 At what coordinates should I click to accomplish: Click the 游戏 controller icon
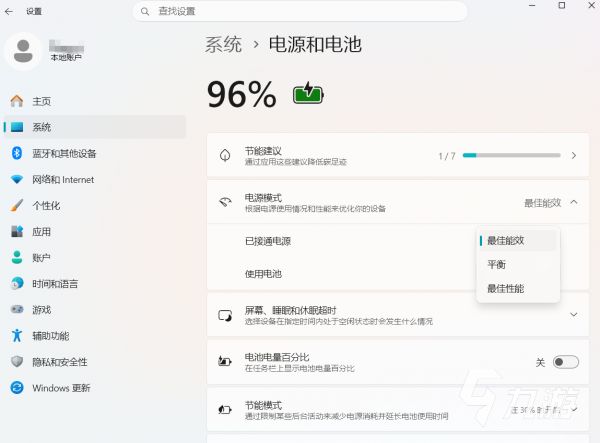tap(17, 309)
